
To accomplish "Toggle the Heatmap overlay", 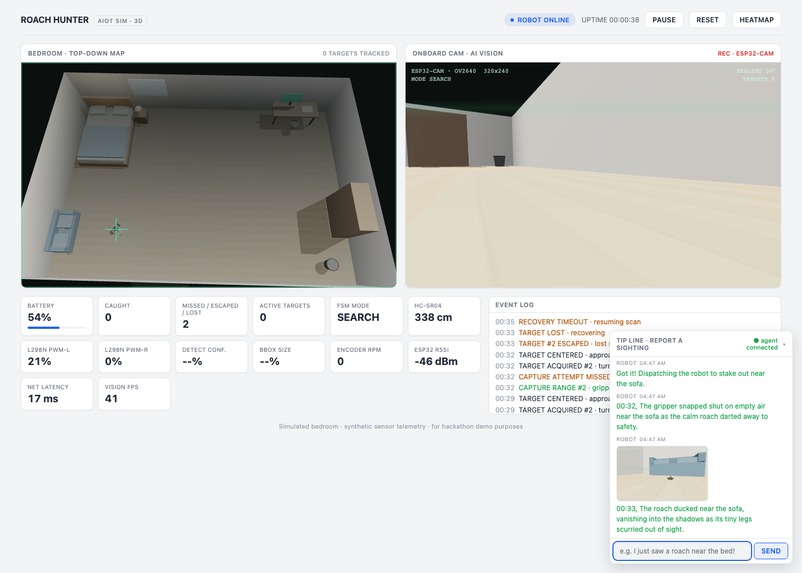I will 756,20.
